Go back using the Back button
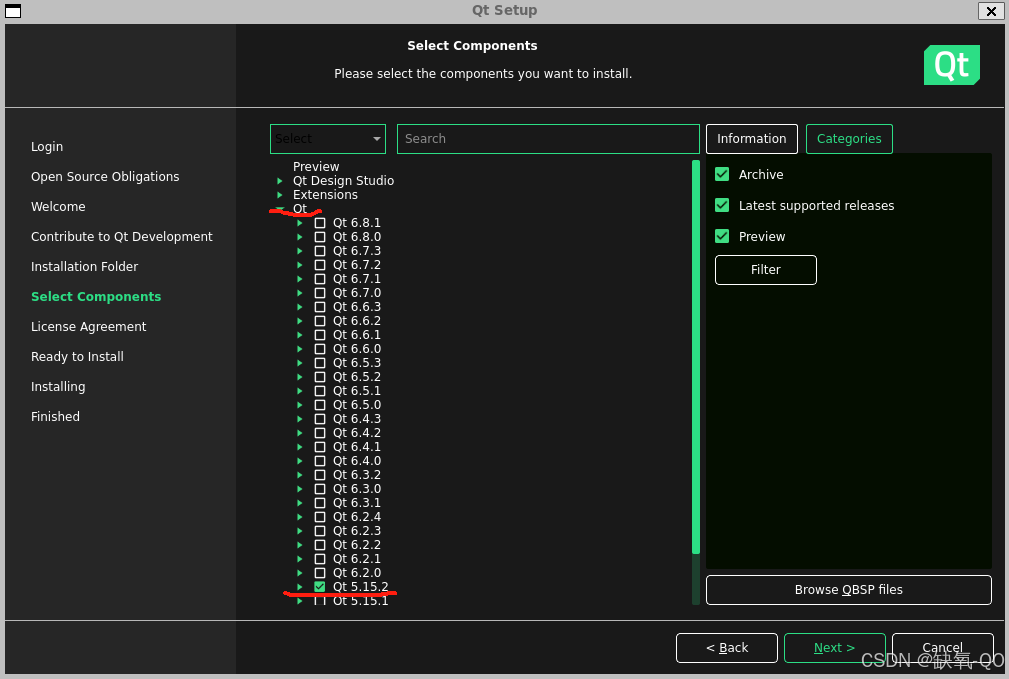Image resolution: width=1009 pixels, height=679 pixels. click(x=726, y=647)
